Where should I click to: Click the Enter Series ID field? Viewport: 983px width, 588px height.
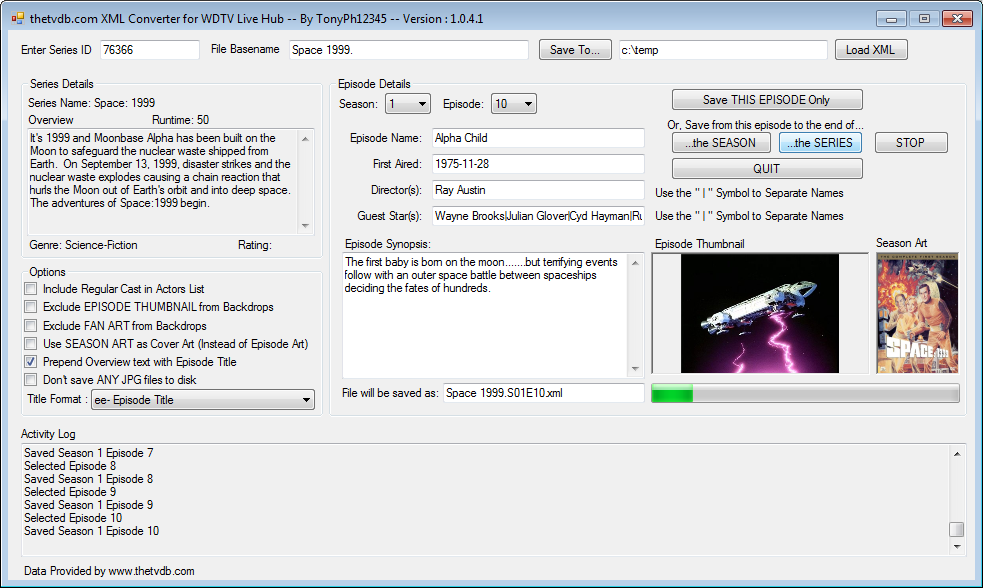tap(150, 50)
